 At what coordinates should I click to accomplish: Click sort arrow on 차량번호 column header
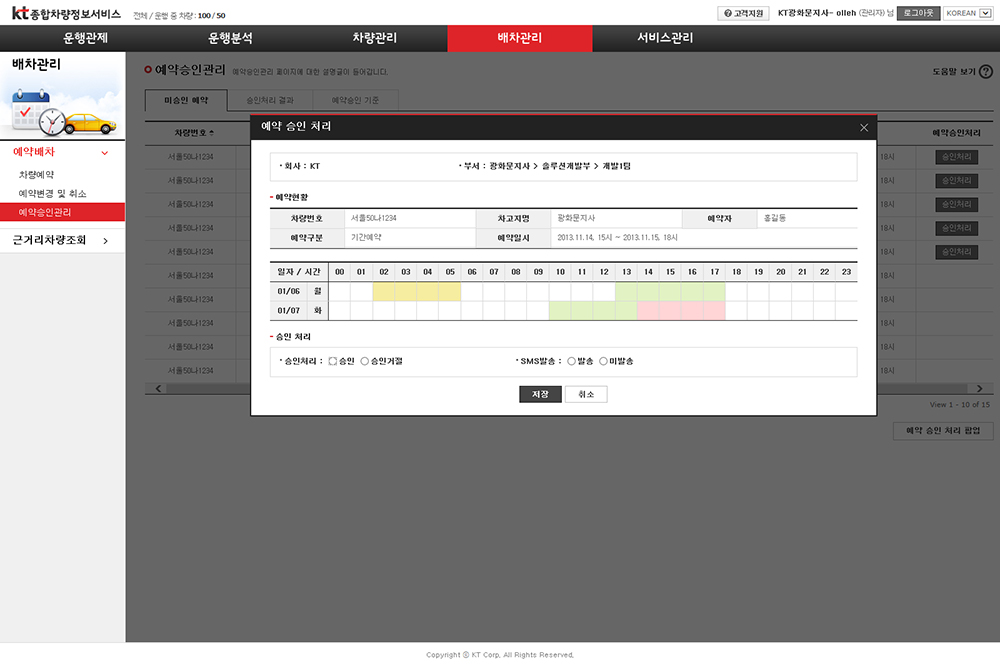pos(212,133)
